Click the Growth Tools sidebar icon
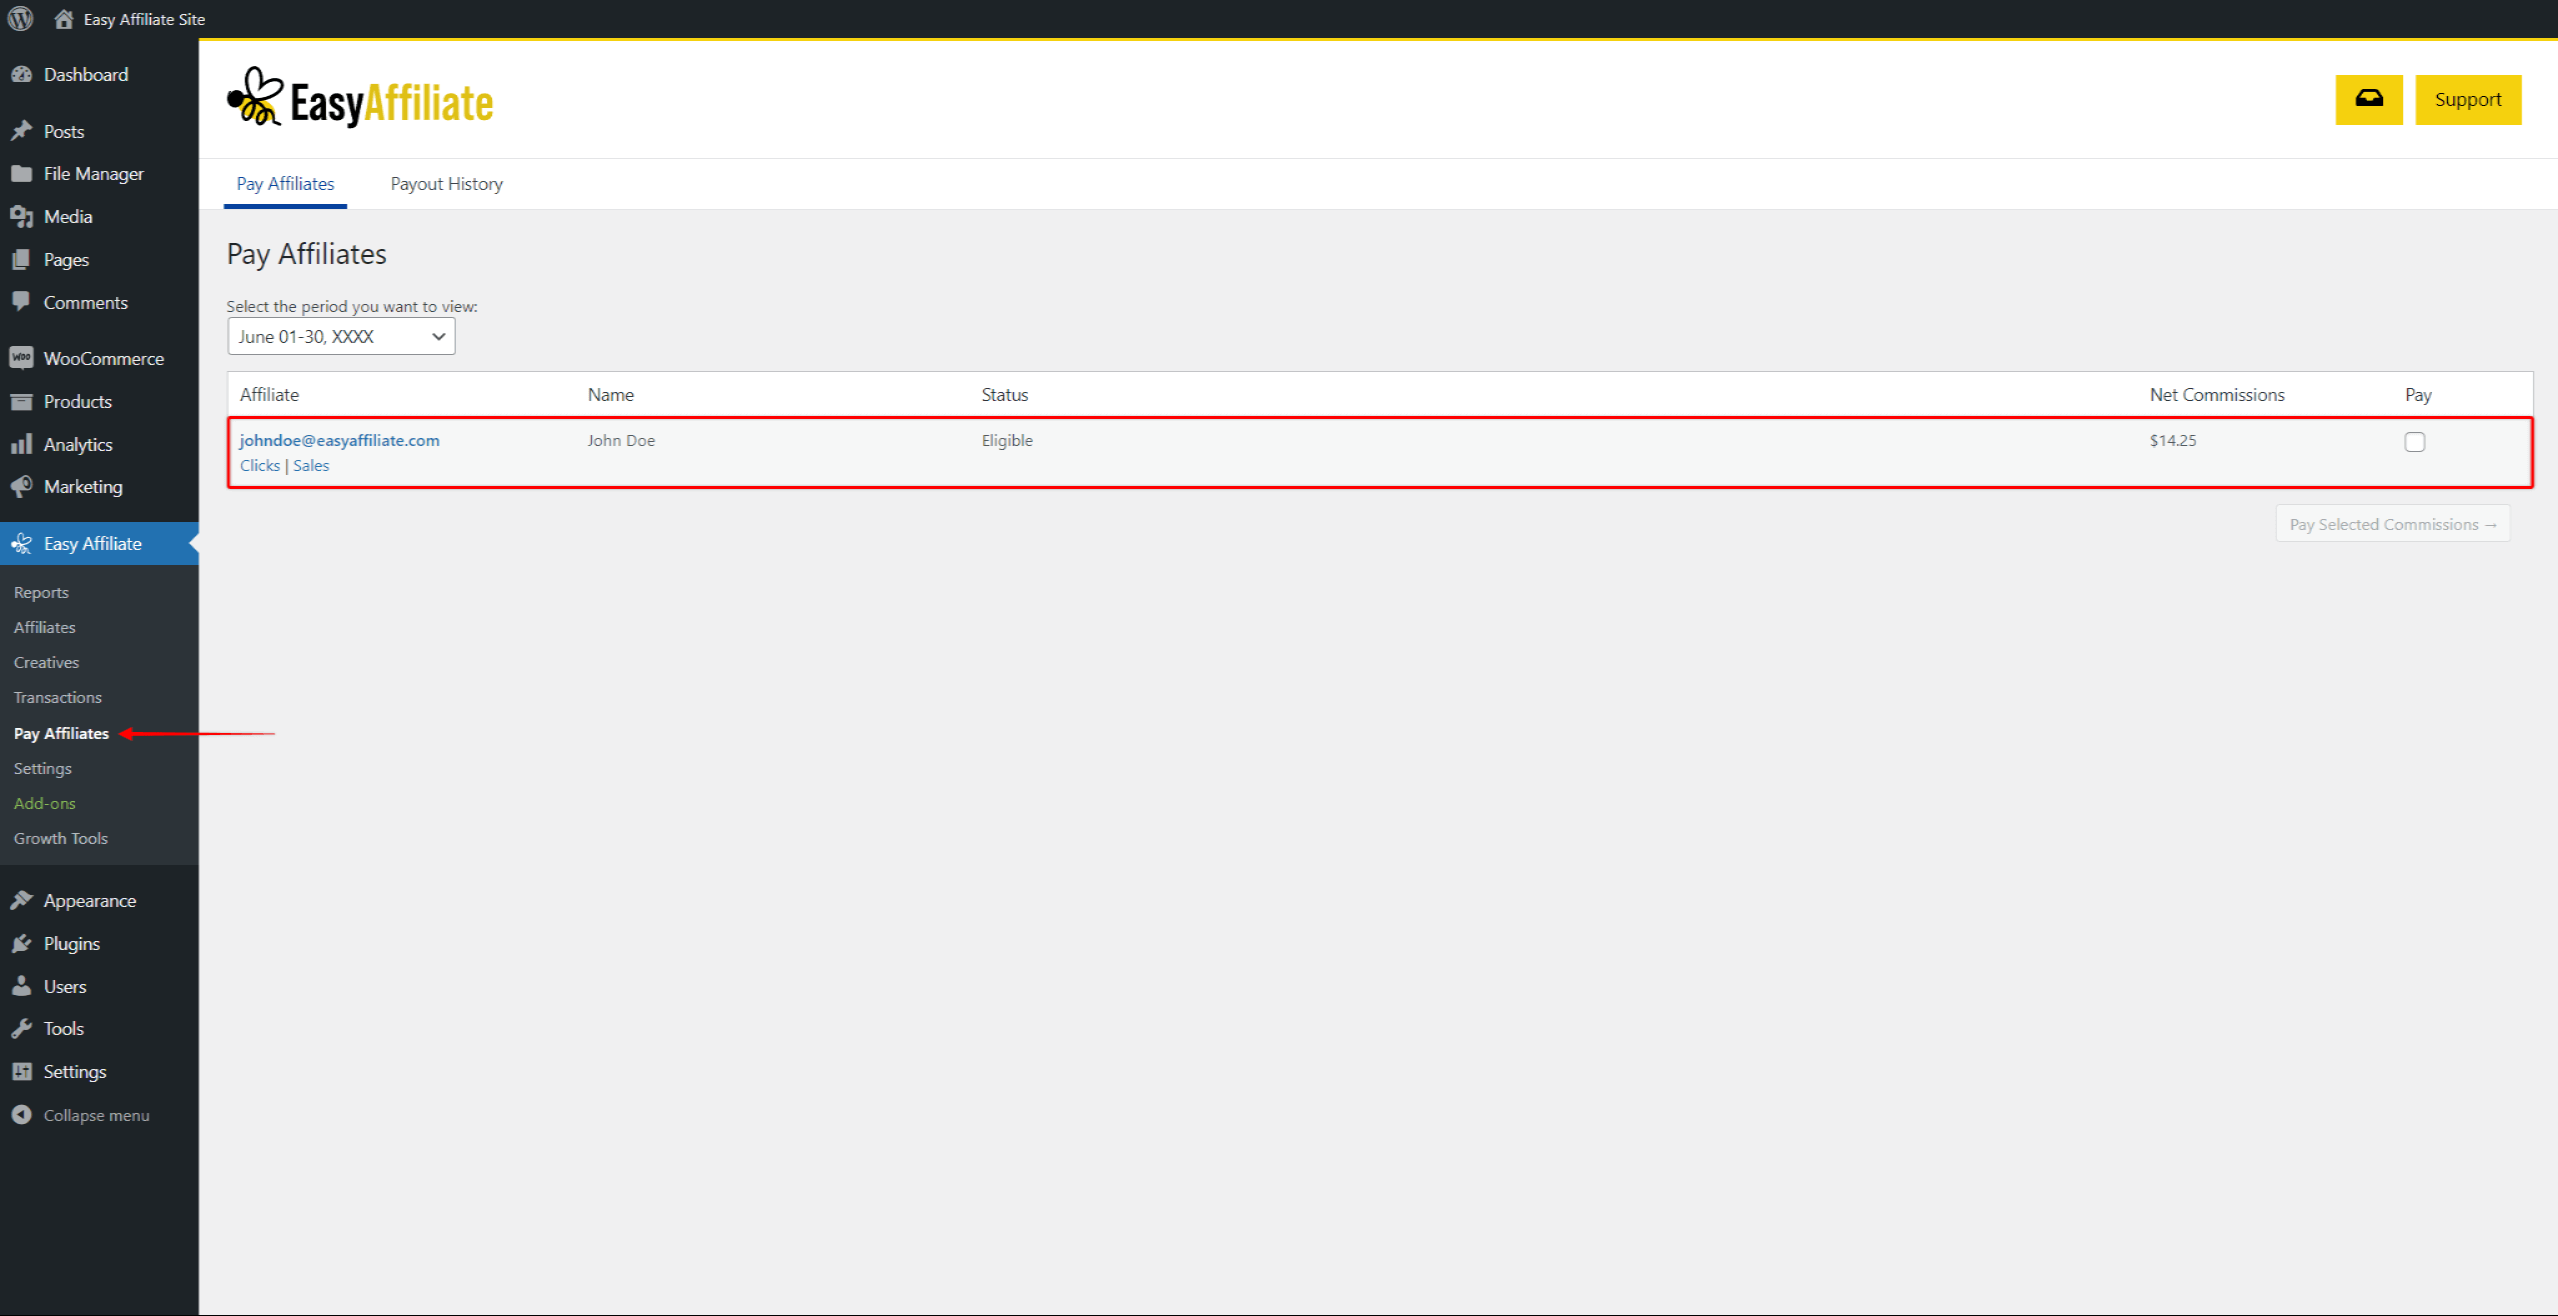2558x1316 pixels. (60, 838)
